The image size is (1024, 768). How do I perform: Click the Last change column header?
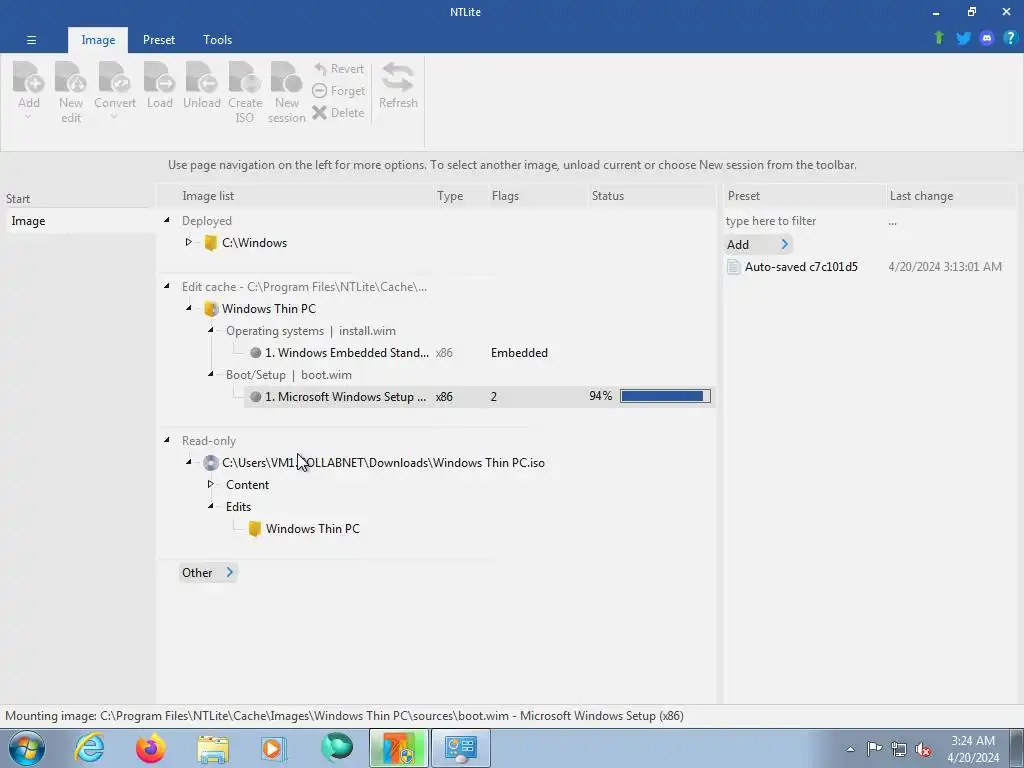[950, 196]
